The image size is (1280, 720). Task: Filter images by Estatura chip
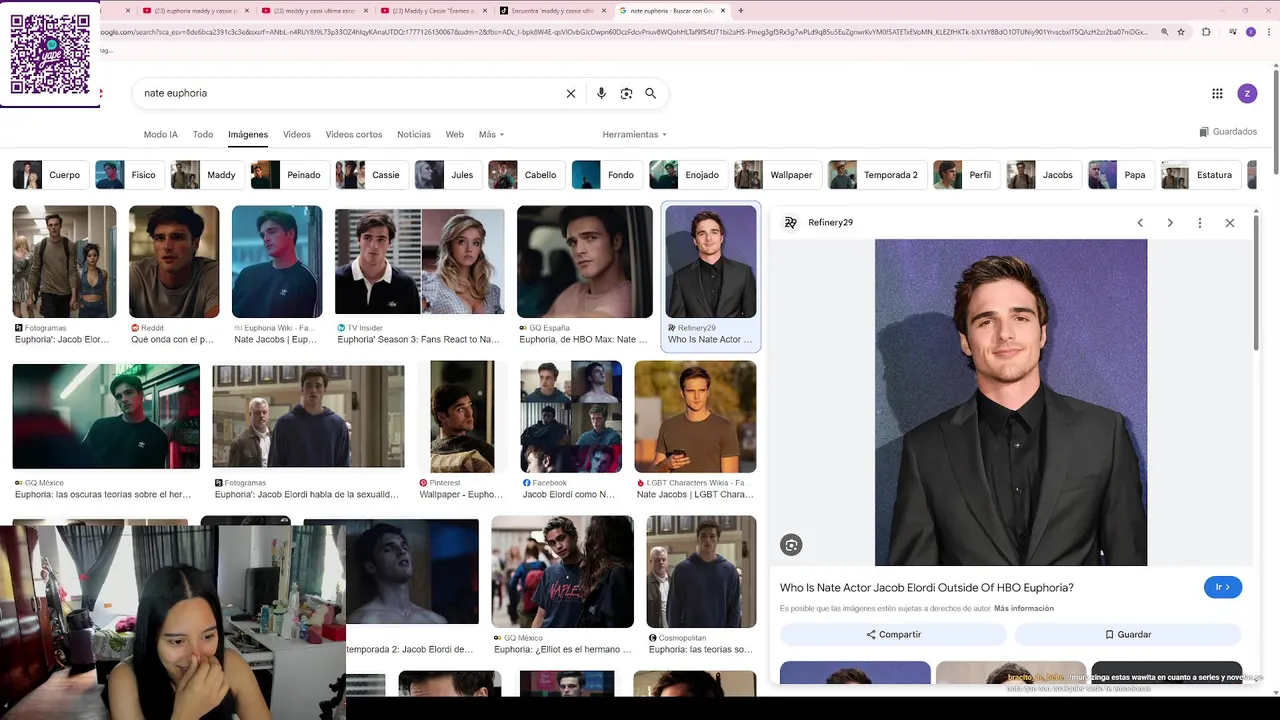pyautogui.click(x=1200, y=175)
